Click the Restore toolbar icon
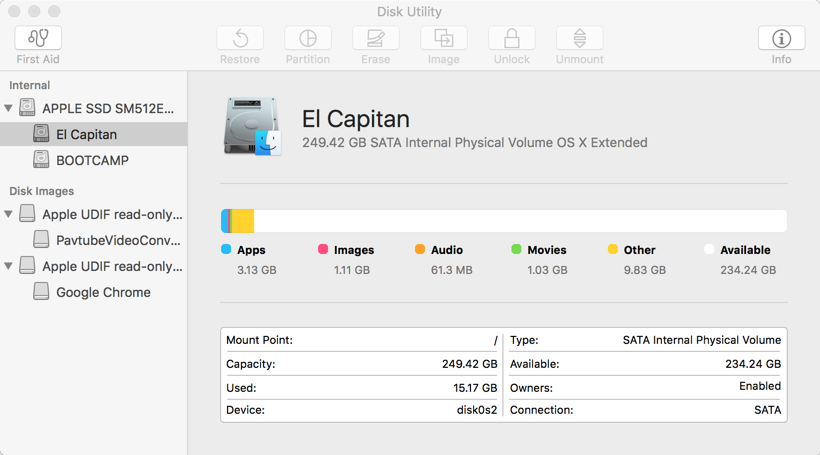This screenshot has height=455, width=820. click(240, 39)
